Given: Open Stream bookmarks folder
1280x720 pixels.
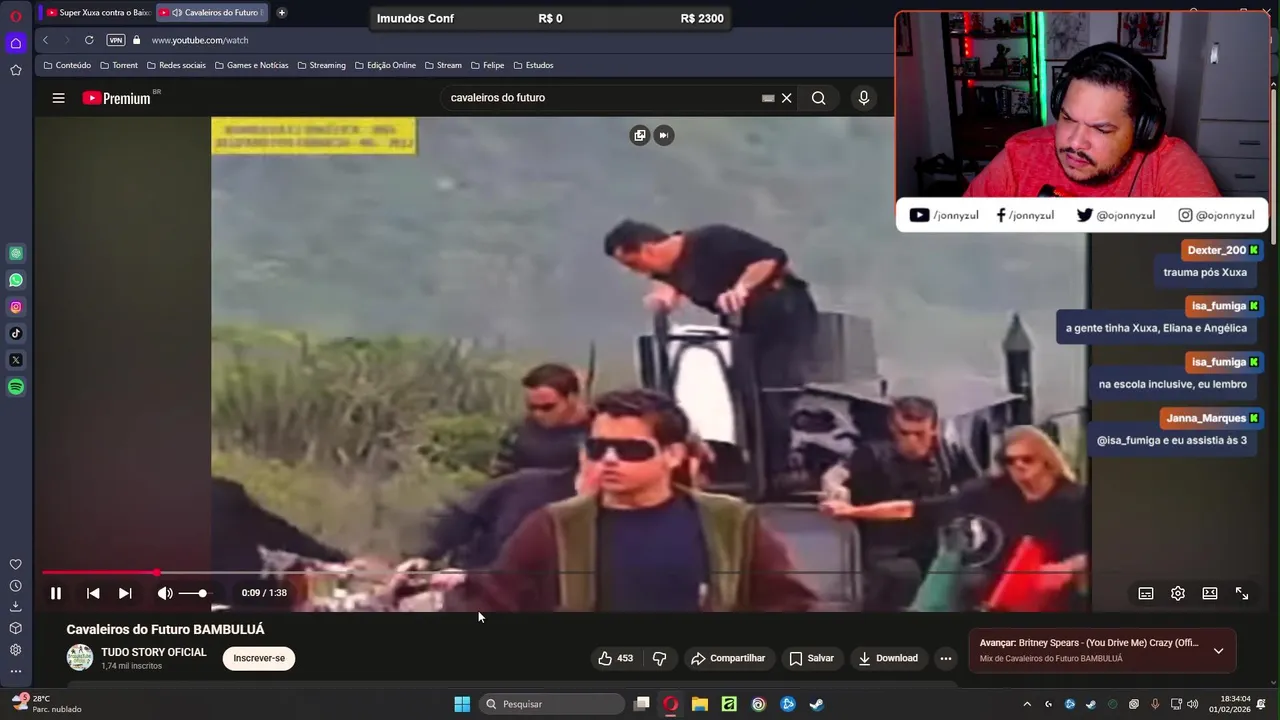Looking at the screenshot, I should pos(443,65).
